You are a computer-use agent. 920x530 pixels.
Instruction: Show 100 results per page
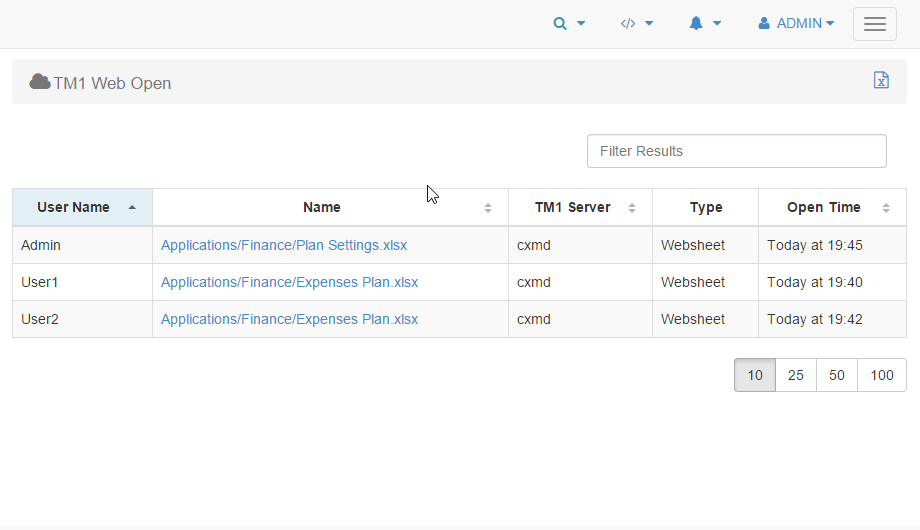pos(882,375)
